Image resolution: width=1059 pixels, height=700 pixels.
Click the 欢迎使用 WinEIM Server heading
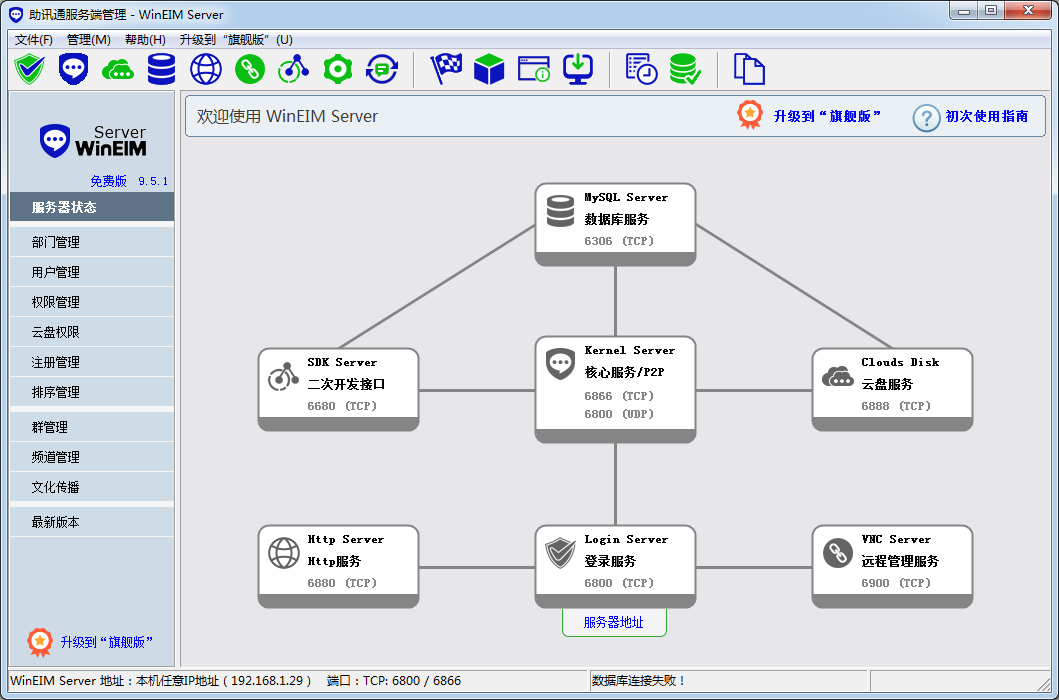[287, 116]
